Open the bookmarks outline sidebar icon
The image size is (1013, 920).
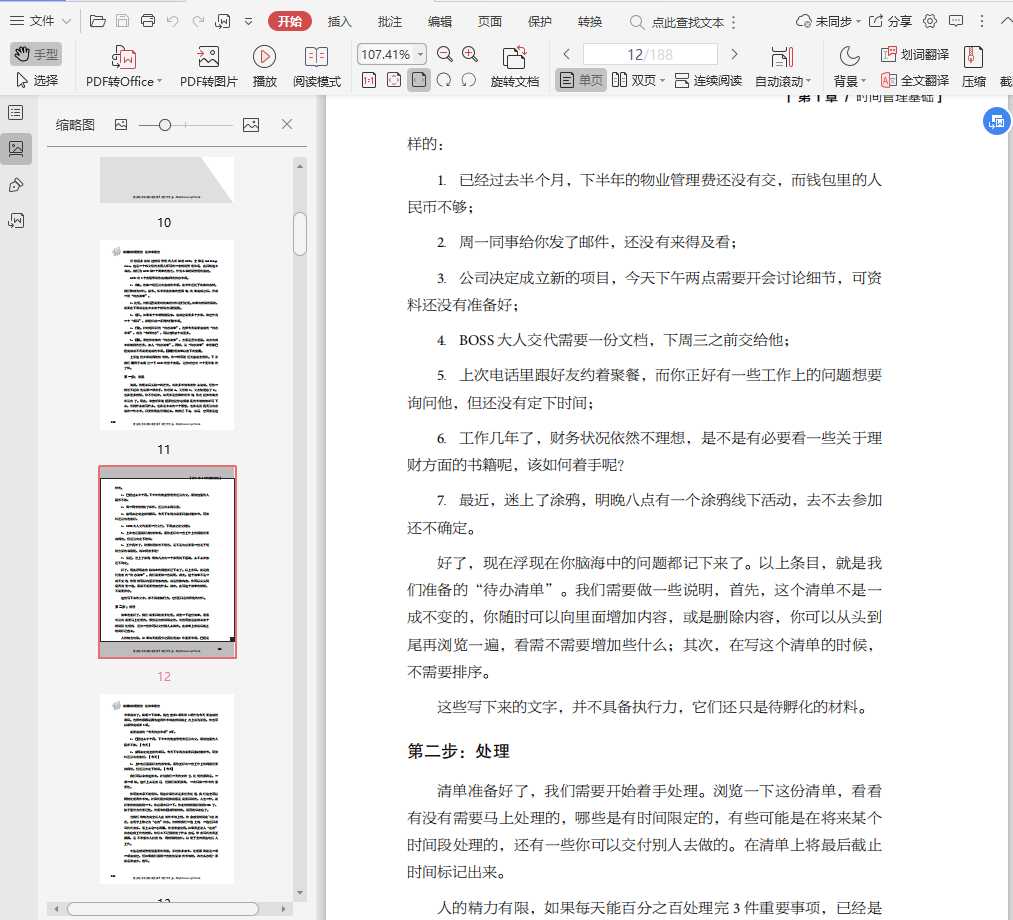point(16,113)
